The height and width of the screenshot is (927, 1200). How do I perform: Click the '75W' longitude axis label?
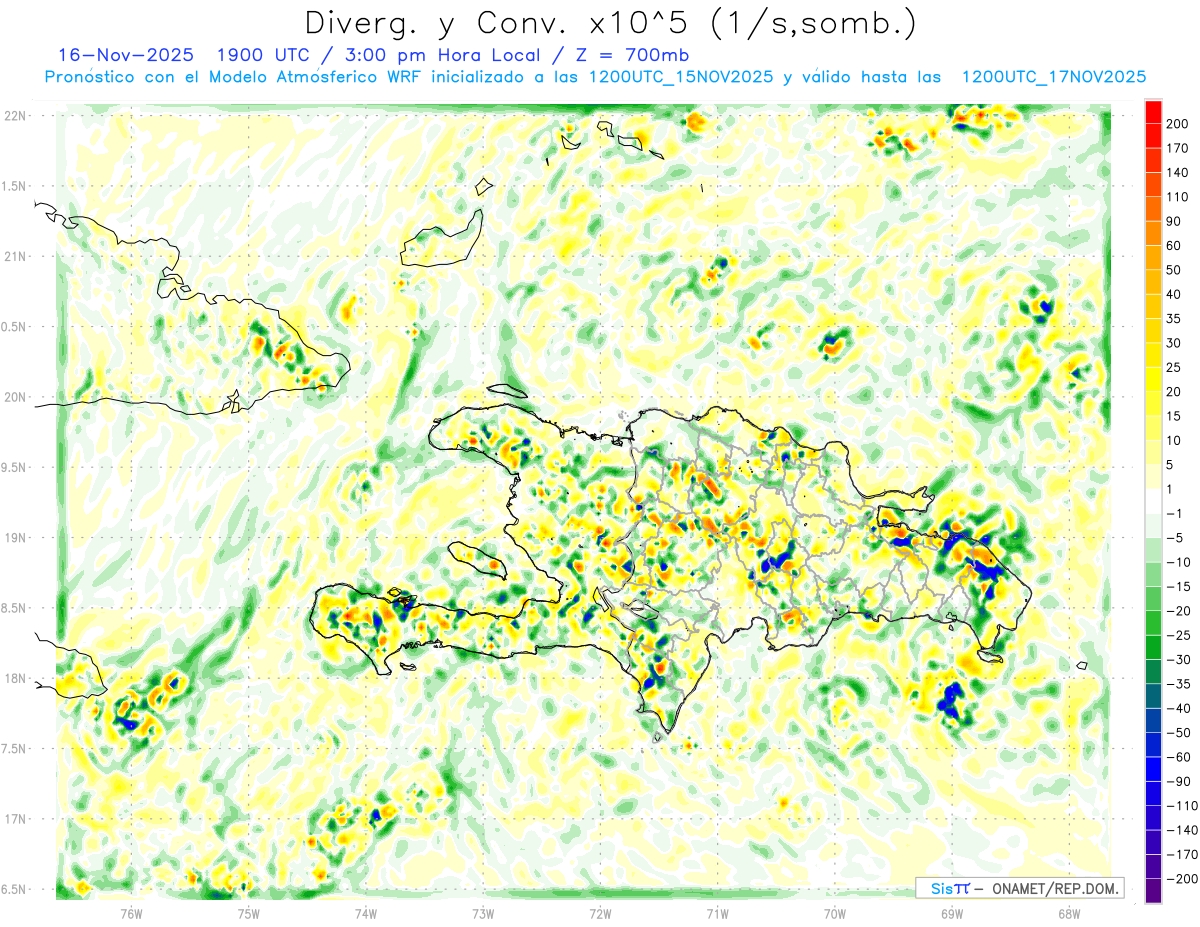click(x=248, y=913)
